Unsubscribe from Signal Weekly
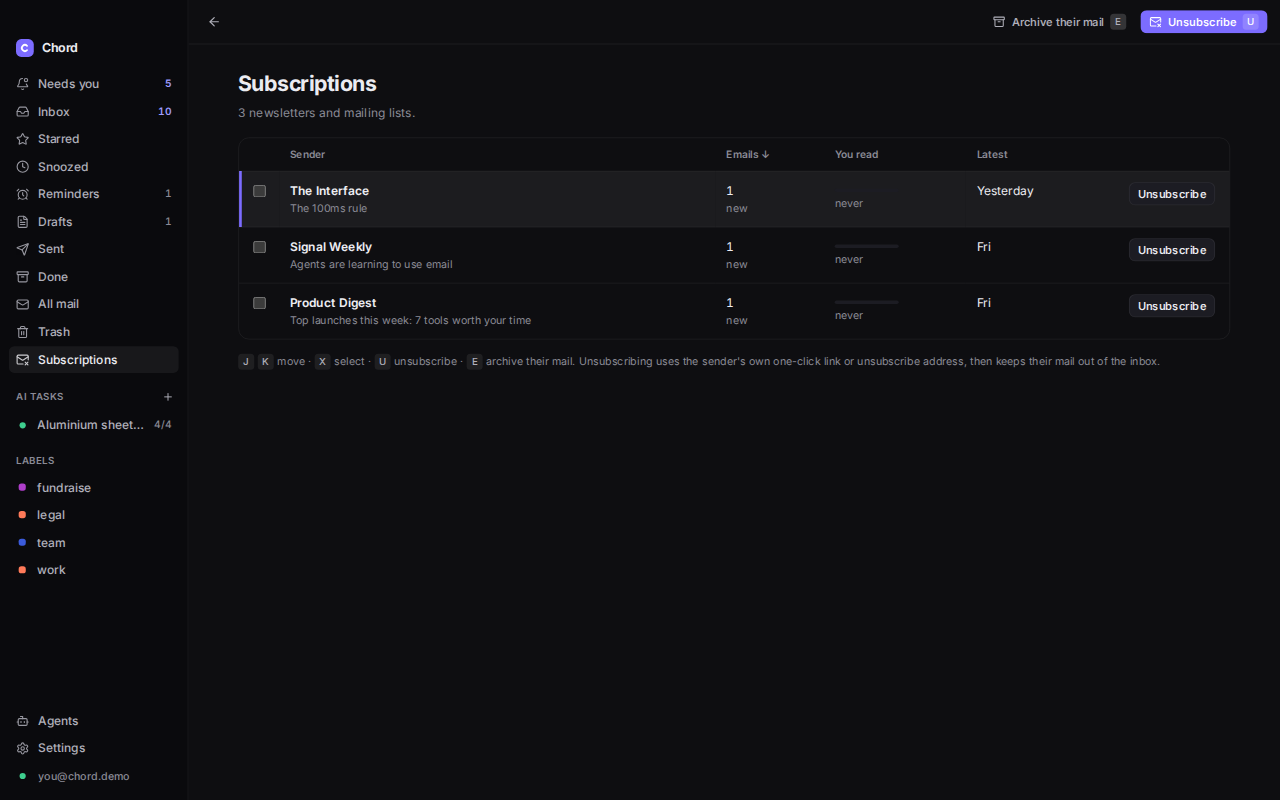 [1172, 250]
